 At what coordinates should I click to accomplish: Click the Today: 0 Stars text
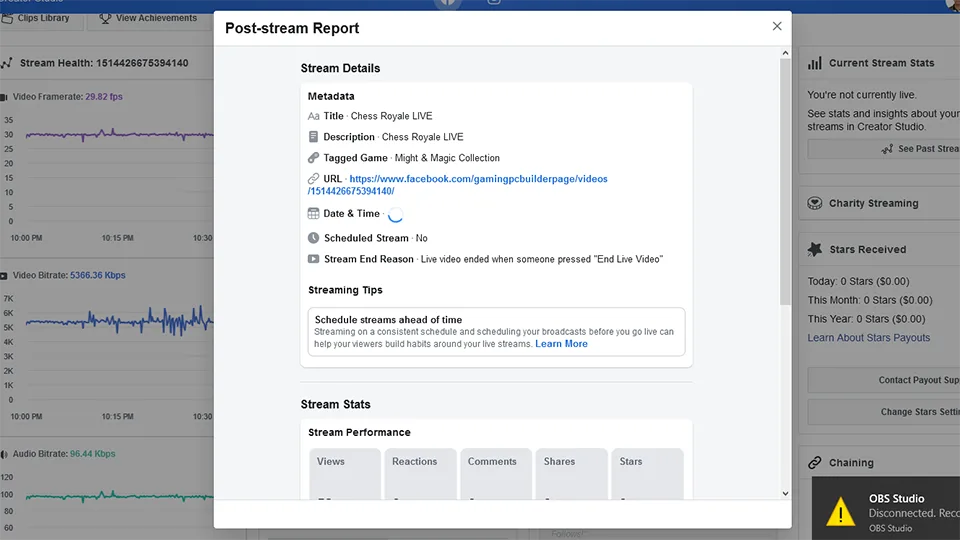858,282
